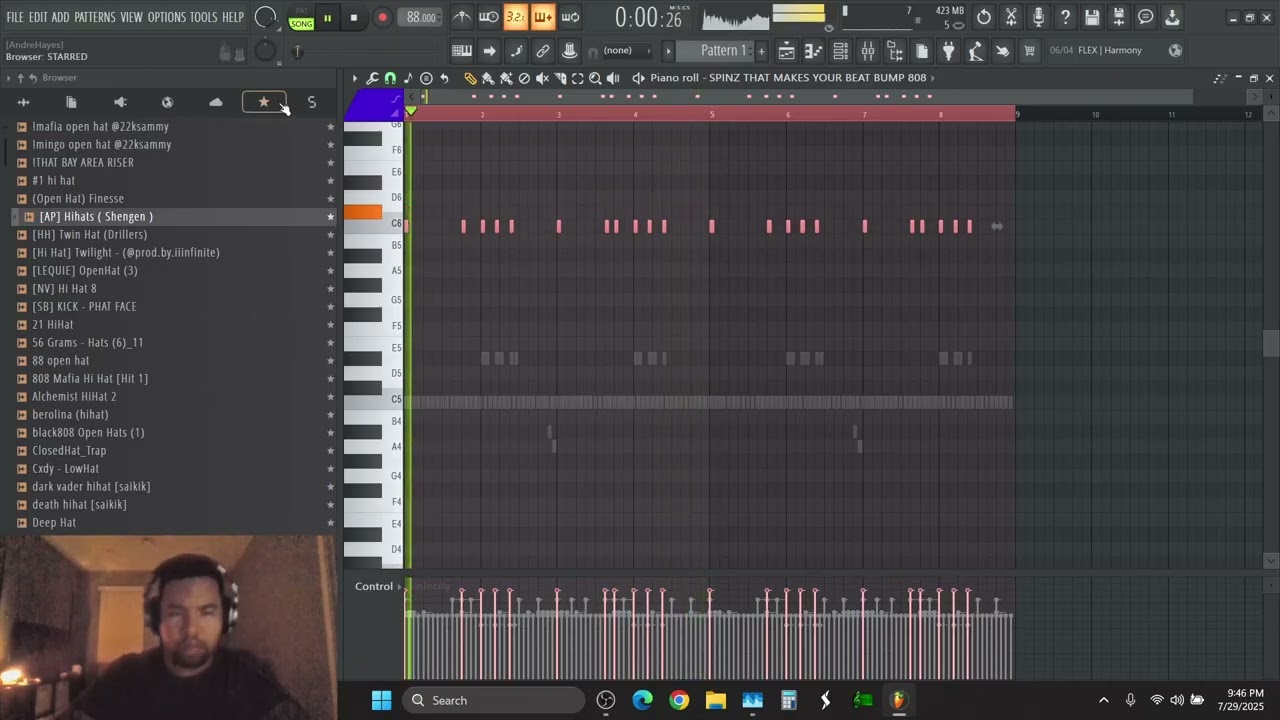Toggle the typing keyboard to piano button

pos(462,51)
